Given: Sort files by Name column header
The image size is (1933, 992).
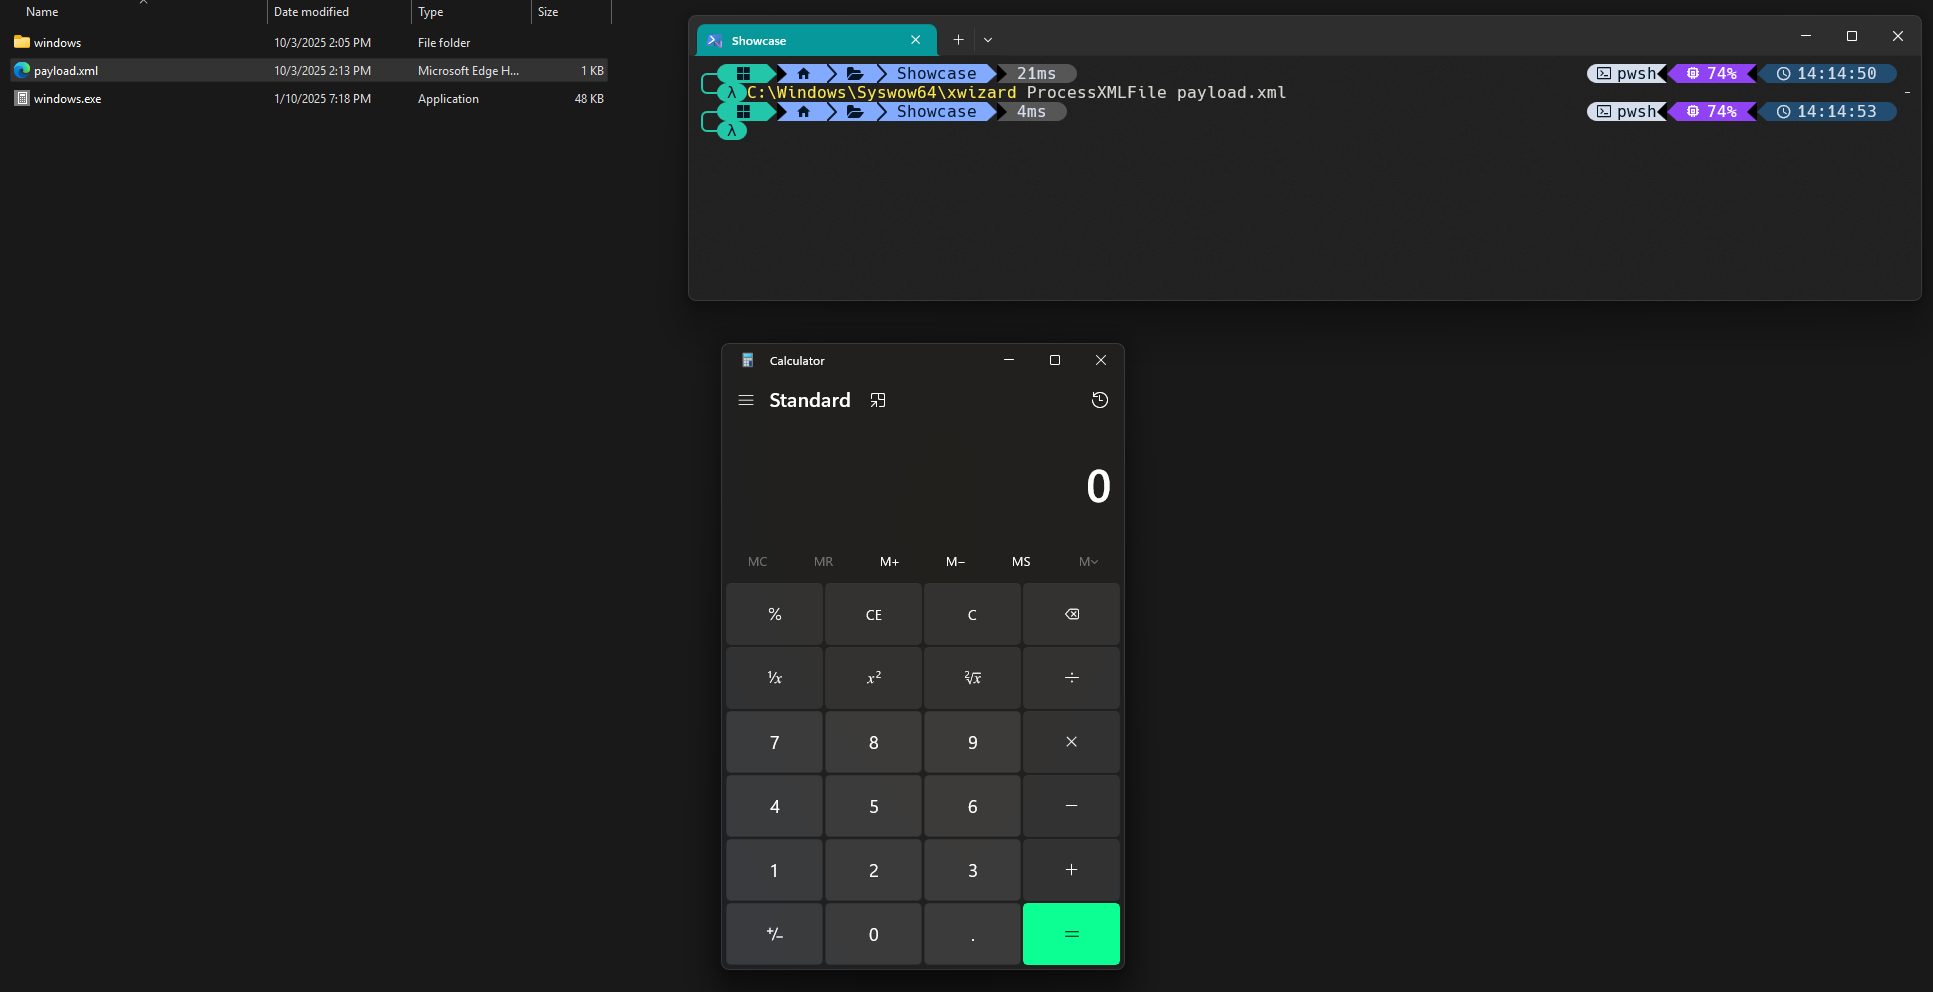Looking at the screenshot, I should click(x=42, y=12).
